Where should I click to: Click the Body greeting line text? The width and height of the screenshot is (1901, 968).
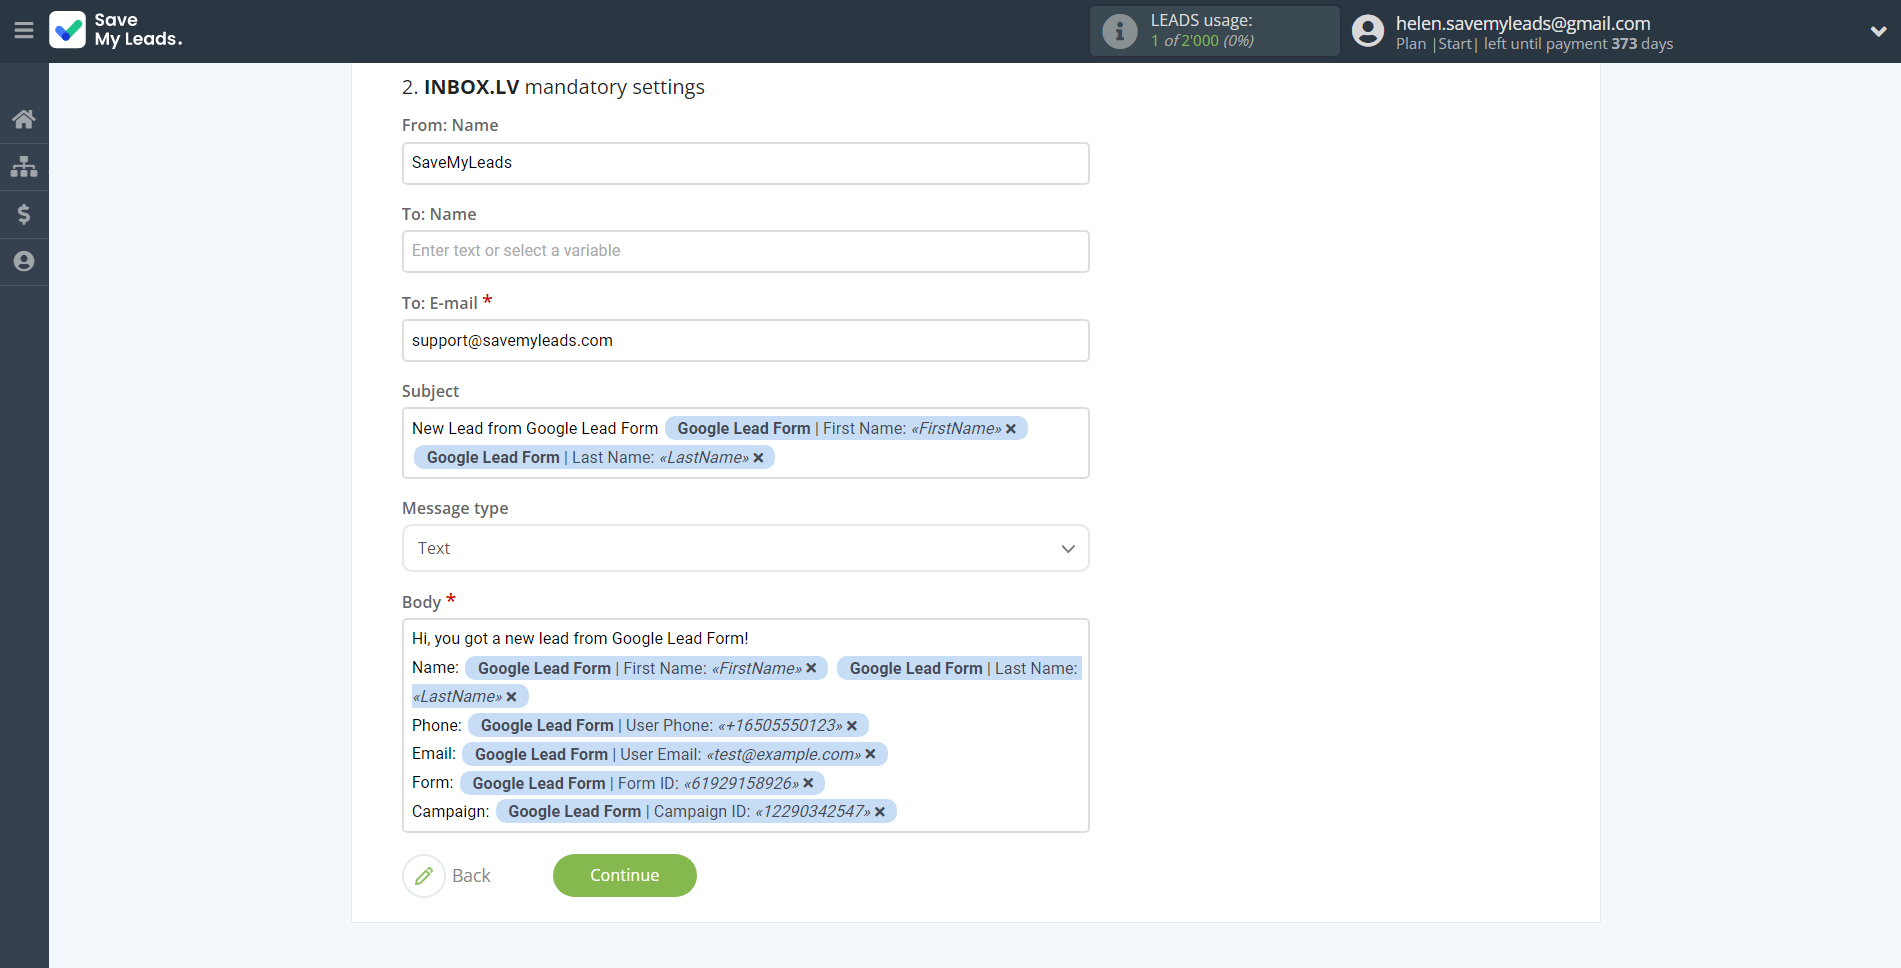tap(580, 638)
